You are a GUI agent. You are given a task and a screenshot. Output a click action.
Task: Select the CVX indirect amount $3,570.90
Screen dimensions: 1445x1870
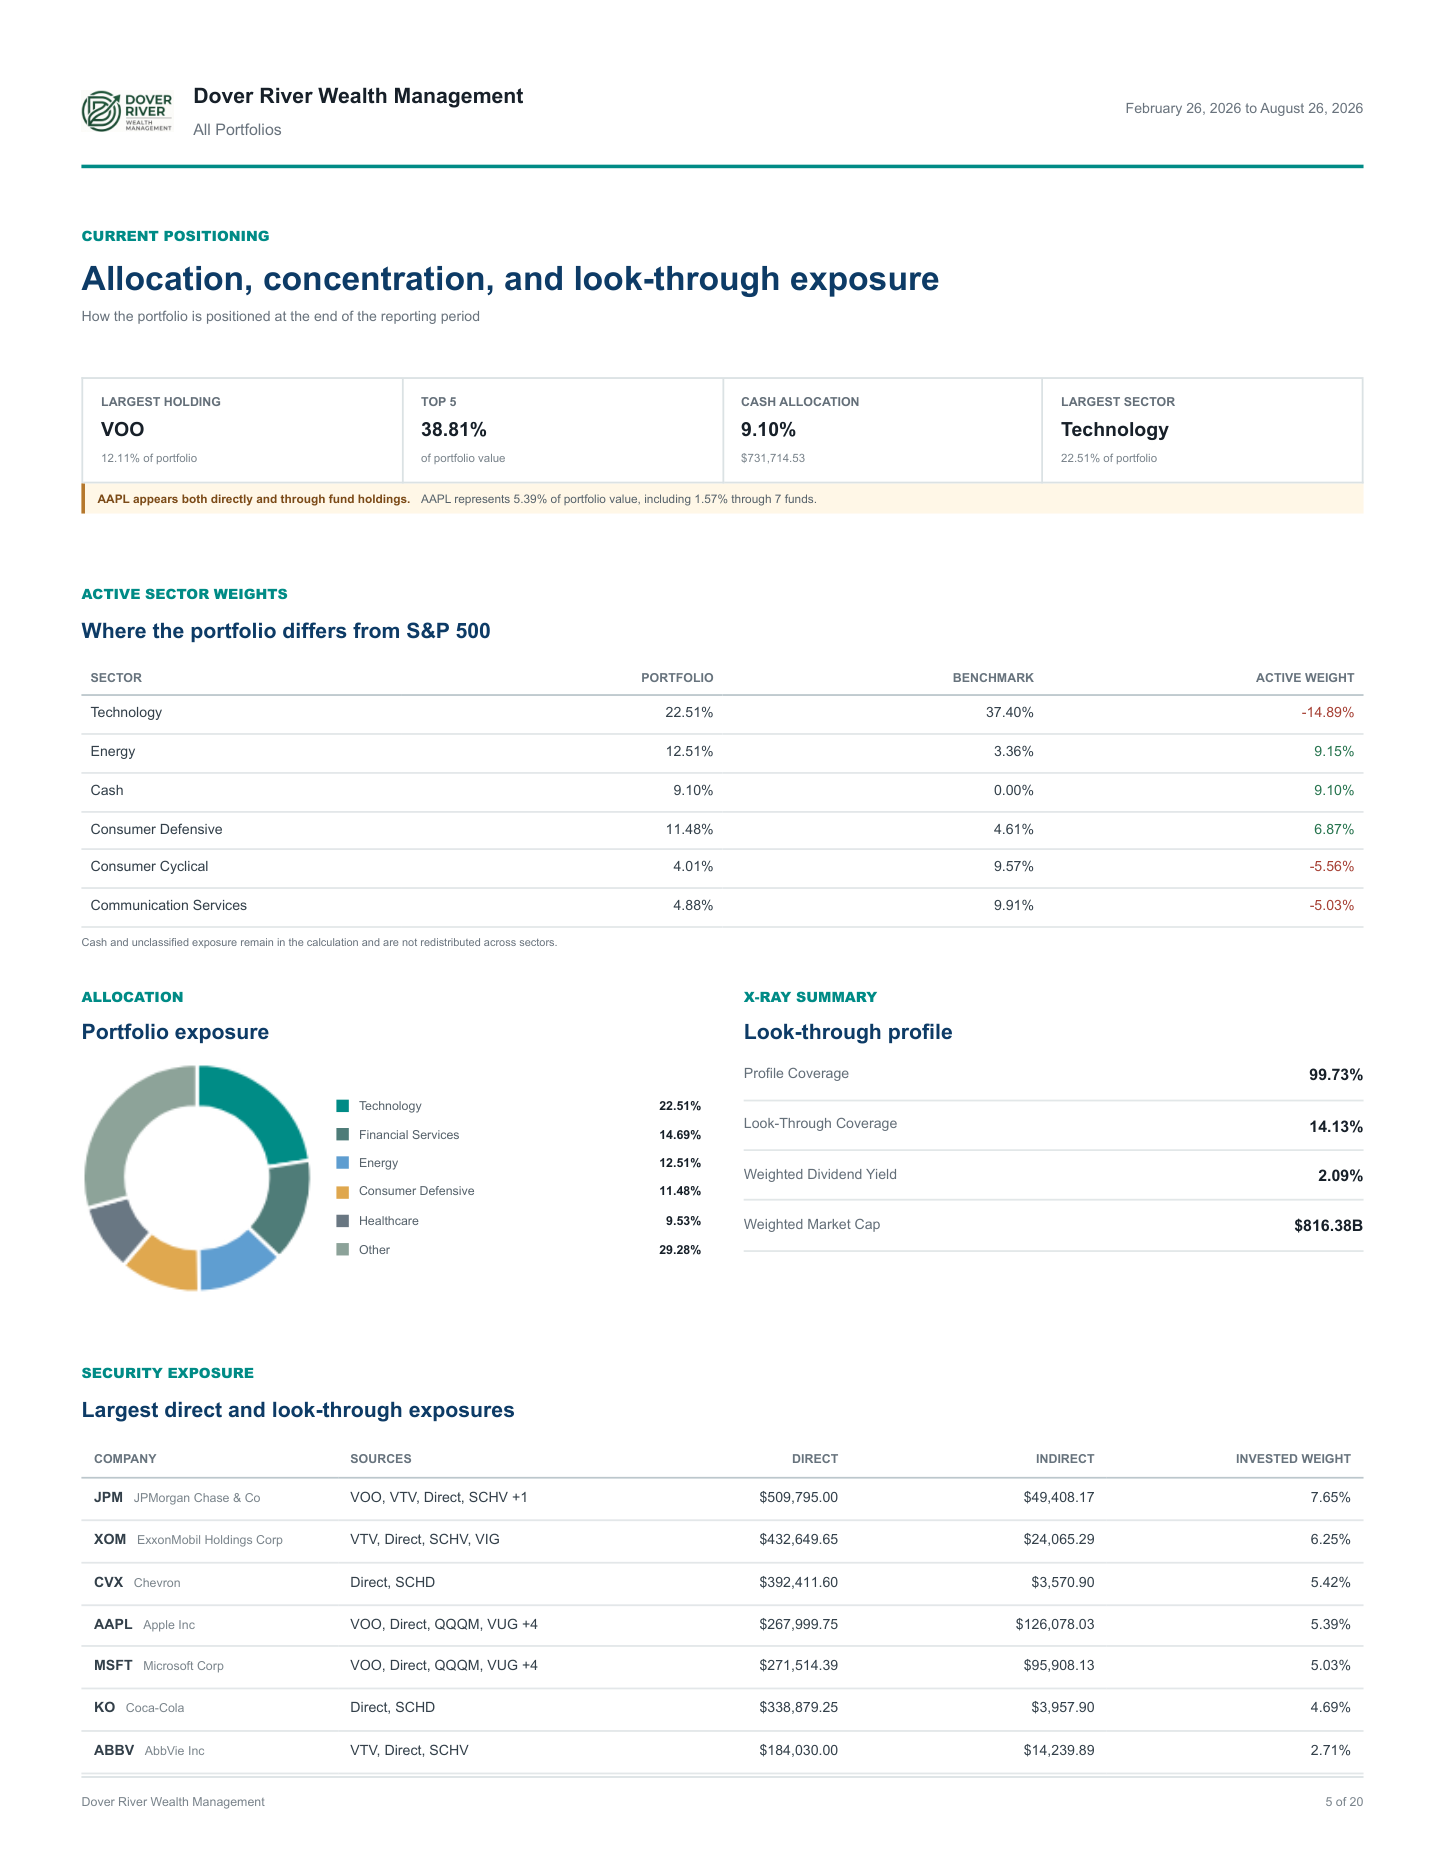coord(1063,1583)
